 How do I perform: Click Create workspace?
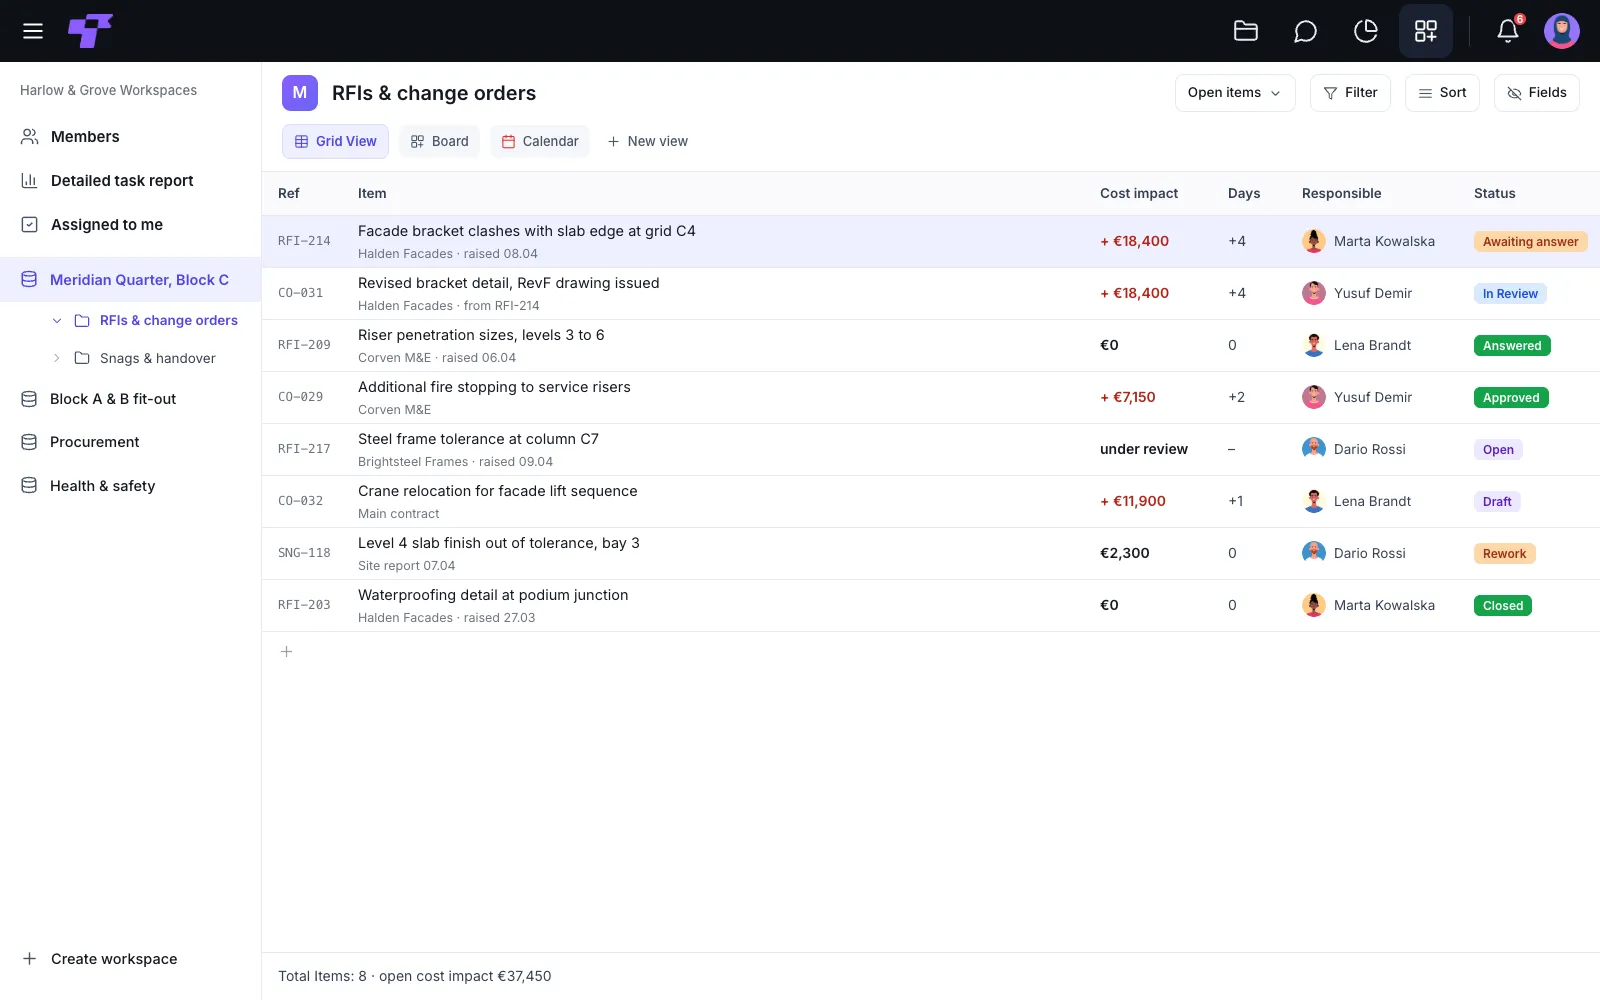(100, 959)
